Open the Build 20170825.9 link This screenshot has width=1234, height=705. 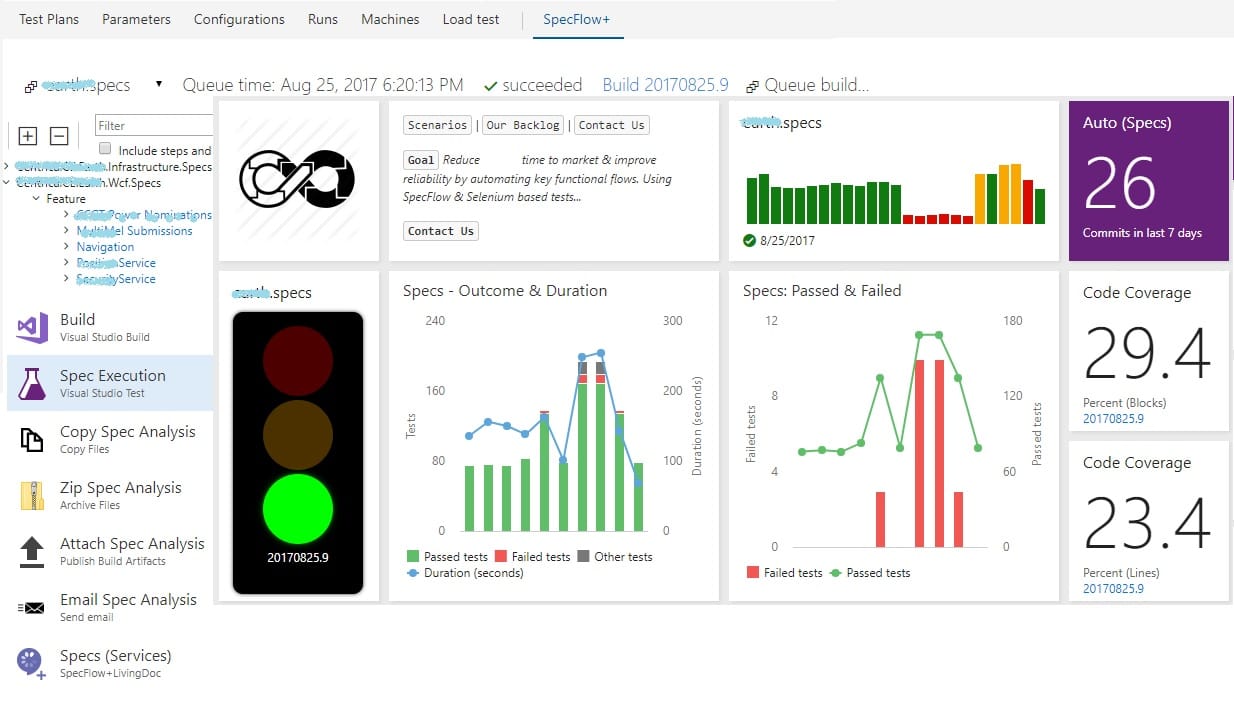[x=665, y=85]
